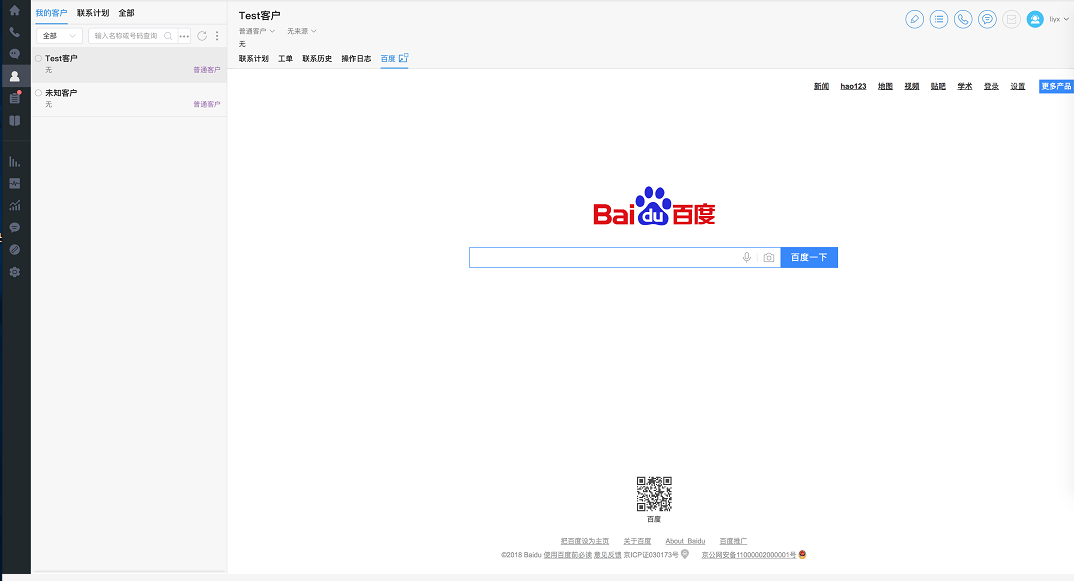The image size is (1074, 581).
Task: Open the 全部 filter dropdown
Action: (x=59, y=36)
